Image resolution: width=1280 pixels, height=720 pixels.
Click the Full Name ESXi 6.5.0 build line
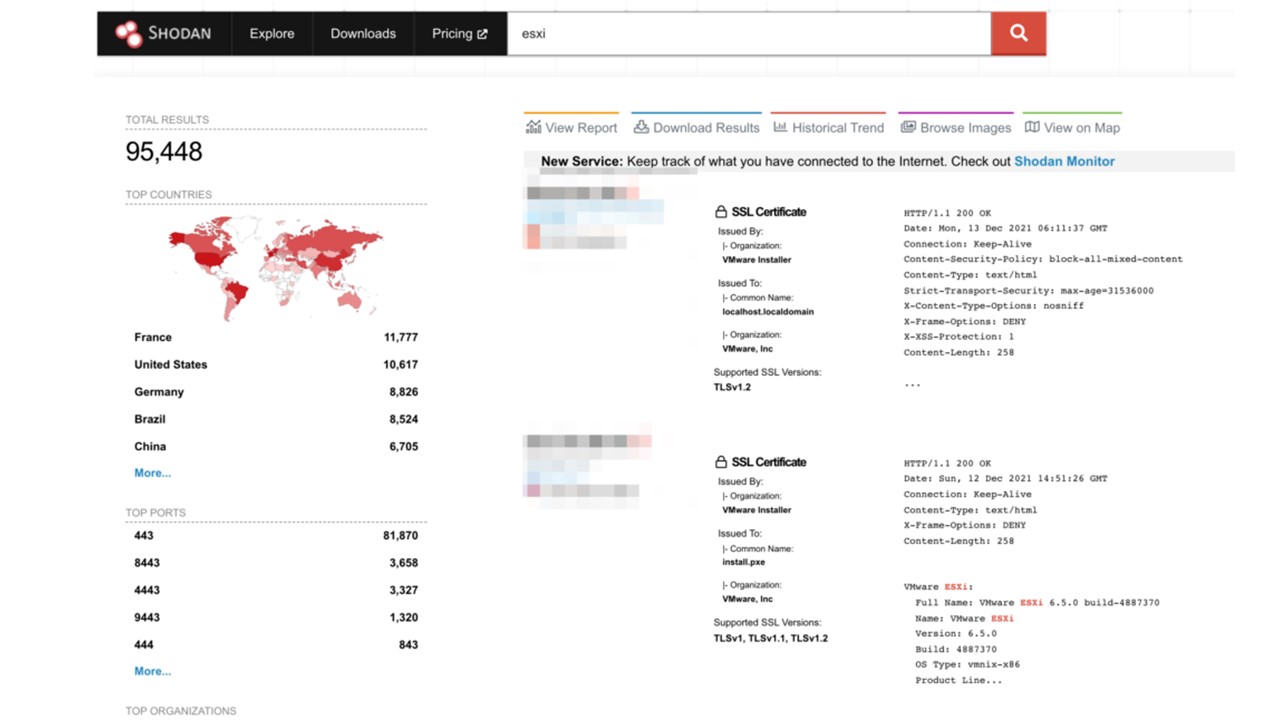tap(1037, 603)
